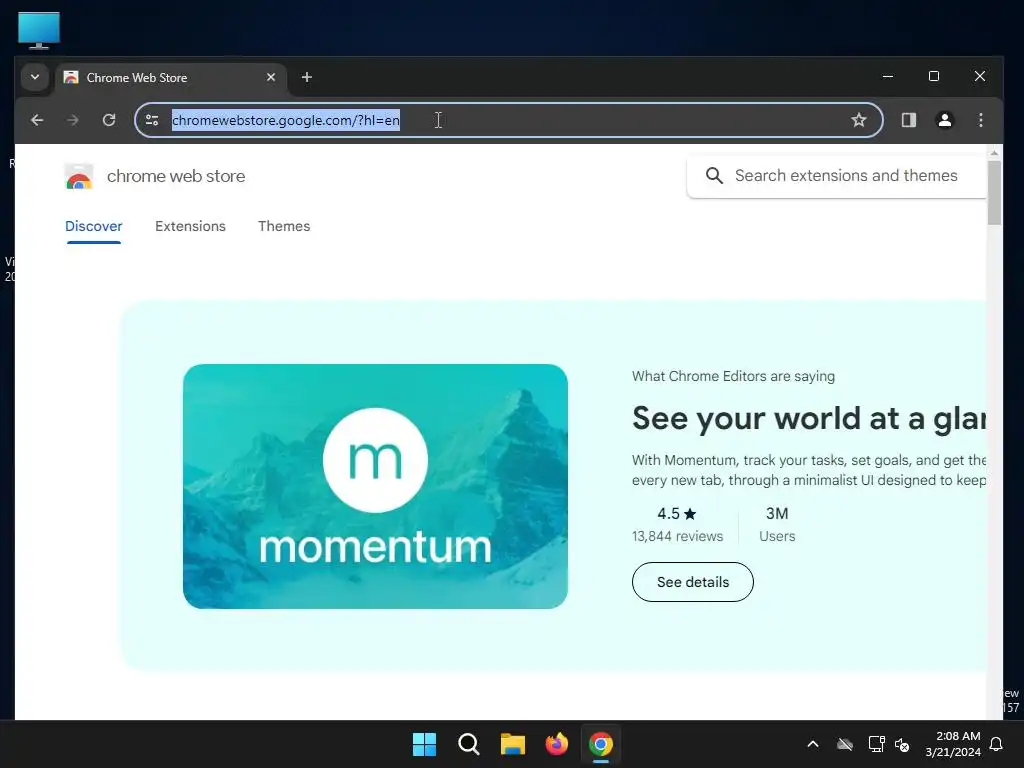Click the OneDrive cloud tray icon
This screenshot has width=1024, height=768.
coord(845,744)
